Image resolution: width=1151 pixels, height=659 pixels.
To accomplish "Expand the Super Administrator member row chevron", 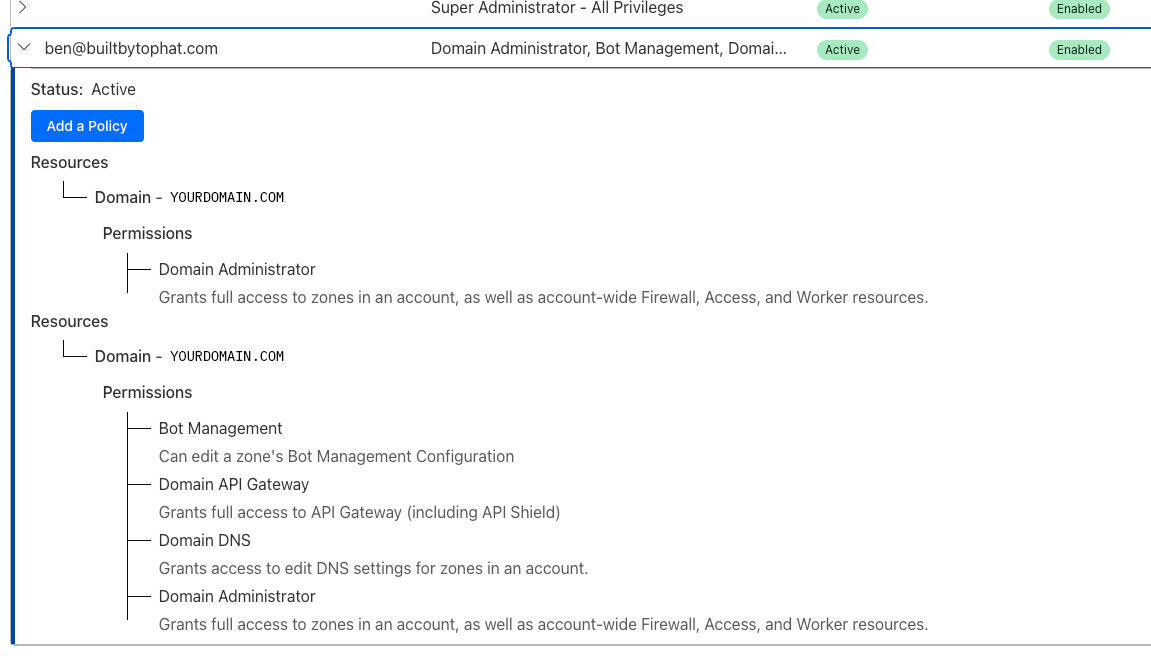I will click(22, 8).
